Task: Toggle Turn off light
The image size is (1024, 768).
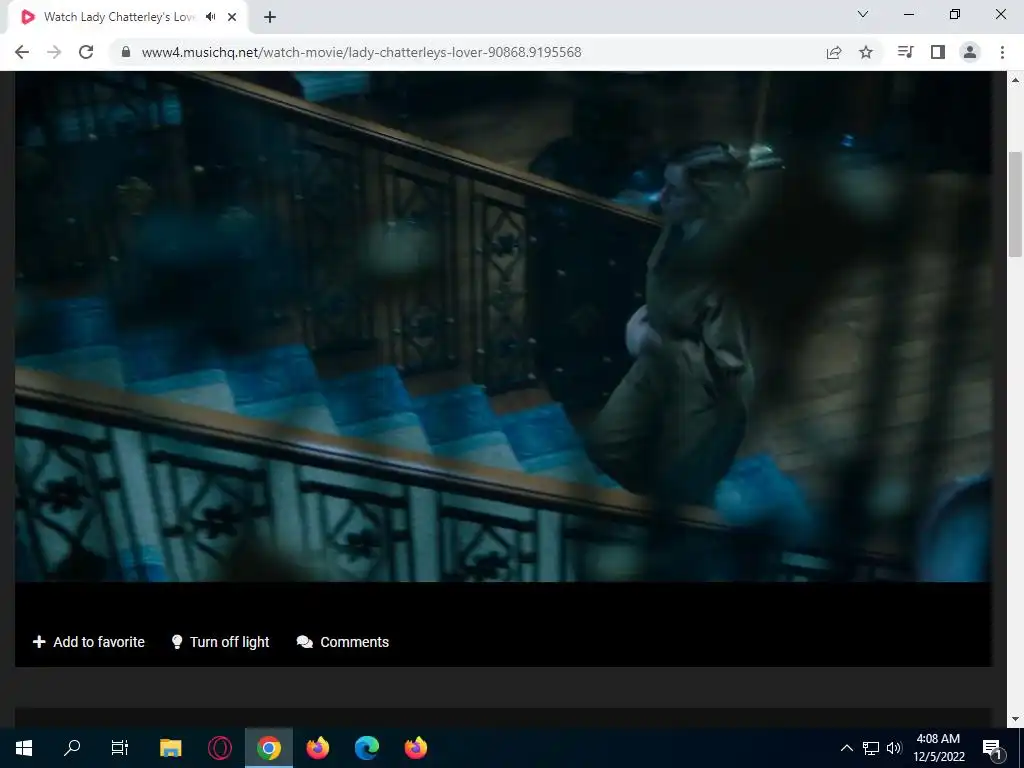Action: click(220, 642)
